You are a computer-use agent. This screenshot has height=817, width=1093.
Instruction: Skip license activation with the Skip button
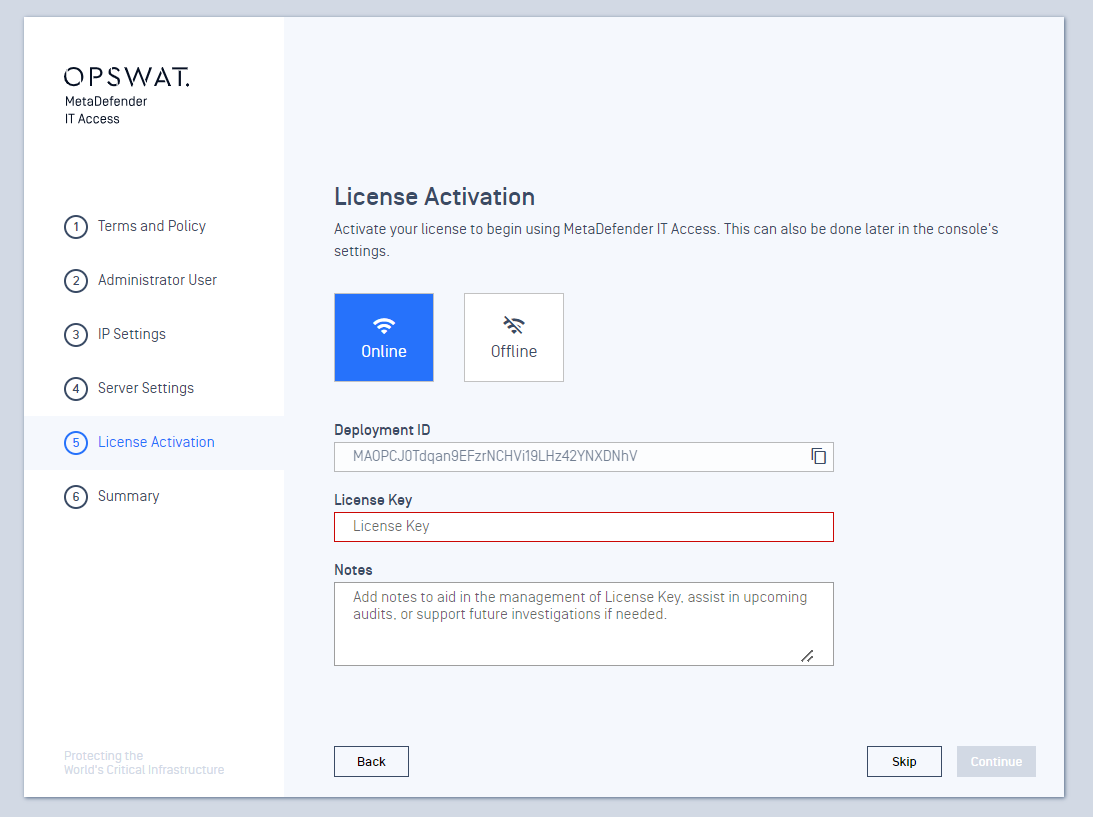coord(904,761)
